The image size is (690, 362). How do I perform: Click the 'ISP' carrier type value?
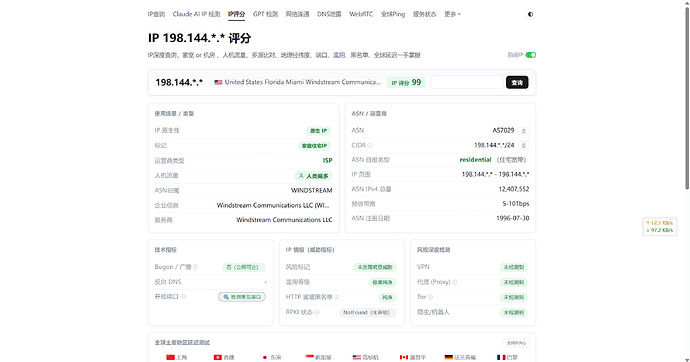(x=327, y=161)
